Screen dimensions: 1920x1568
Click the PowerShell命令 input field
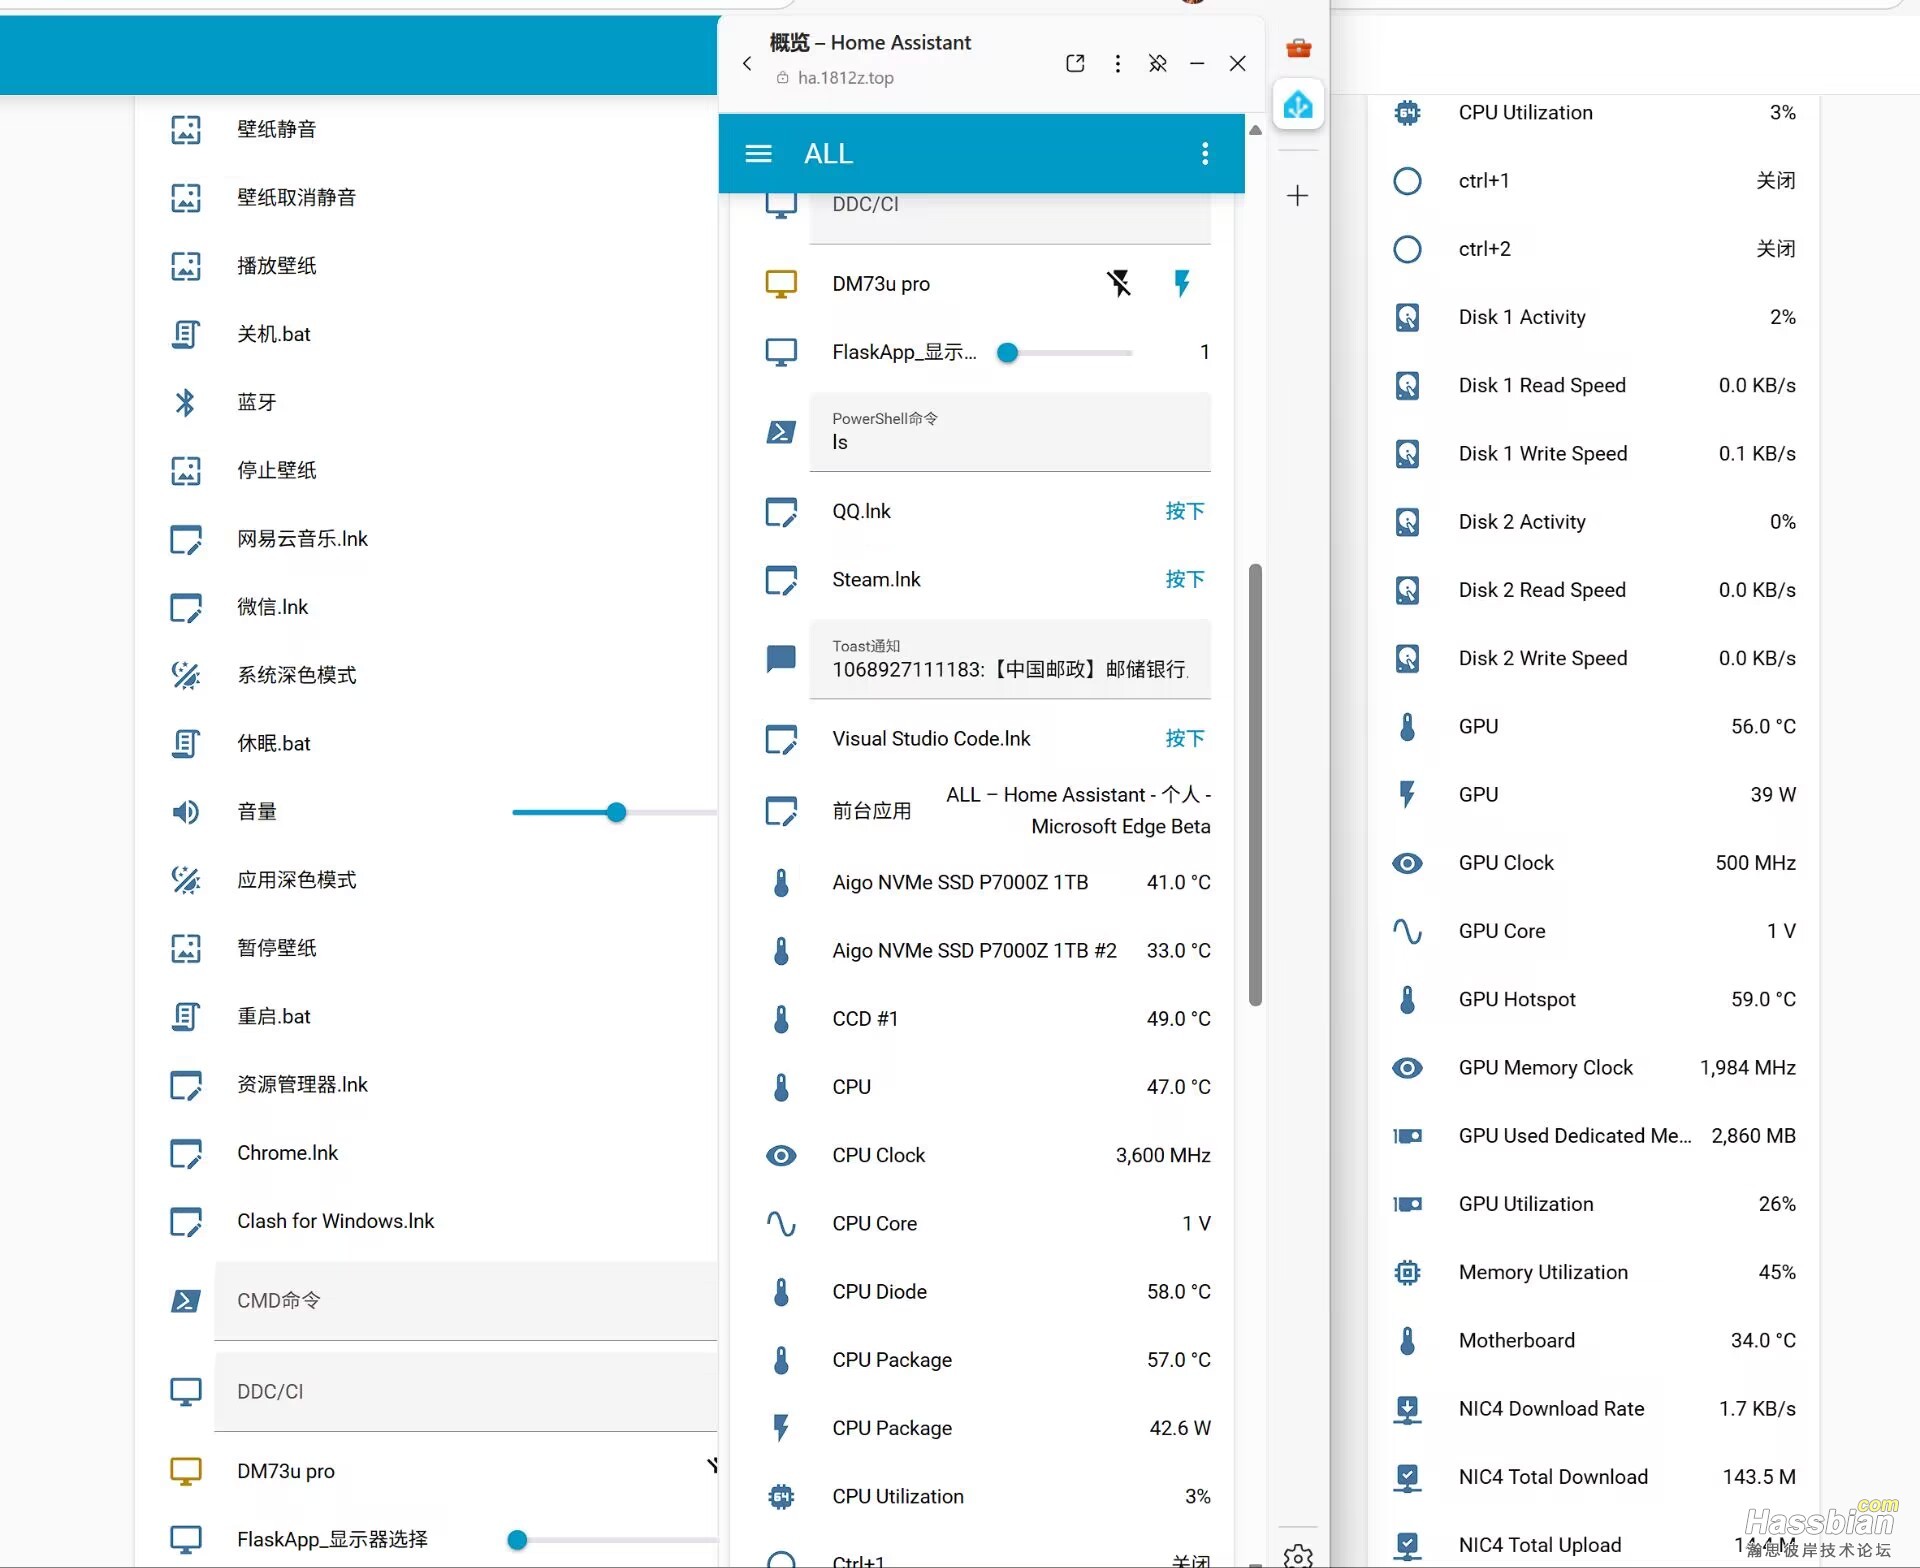point(1010,432)
